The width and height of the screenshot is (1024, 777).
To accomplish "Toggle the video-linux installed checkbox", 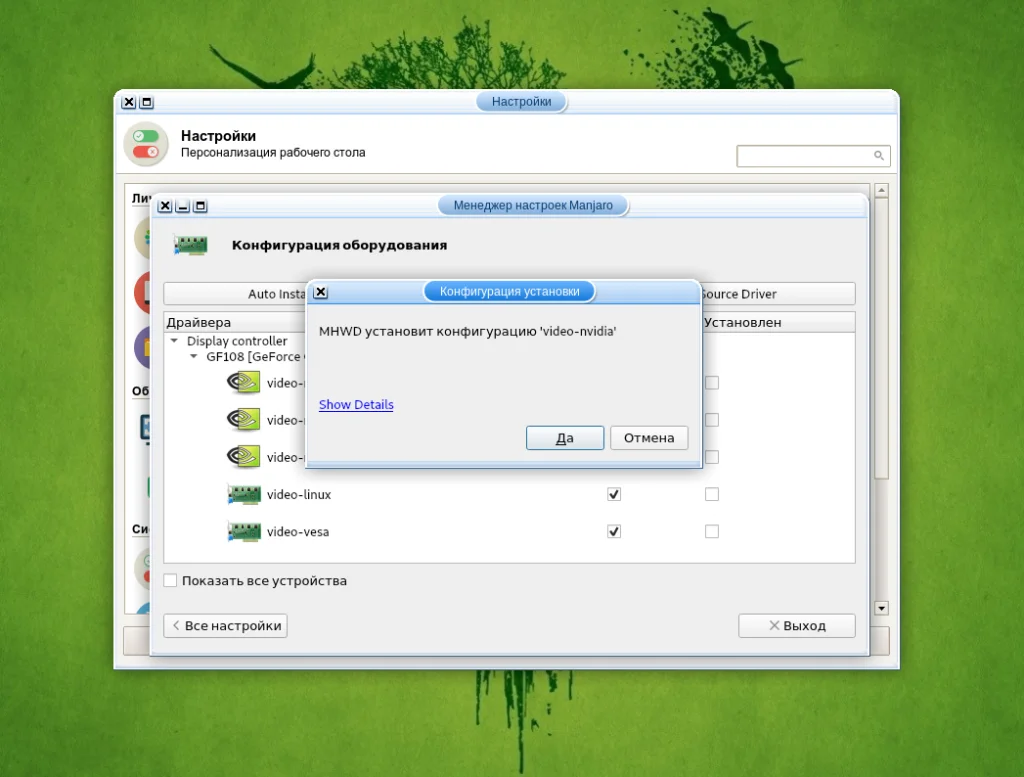I will click(x=712, y=494).
